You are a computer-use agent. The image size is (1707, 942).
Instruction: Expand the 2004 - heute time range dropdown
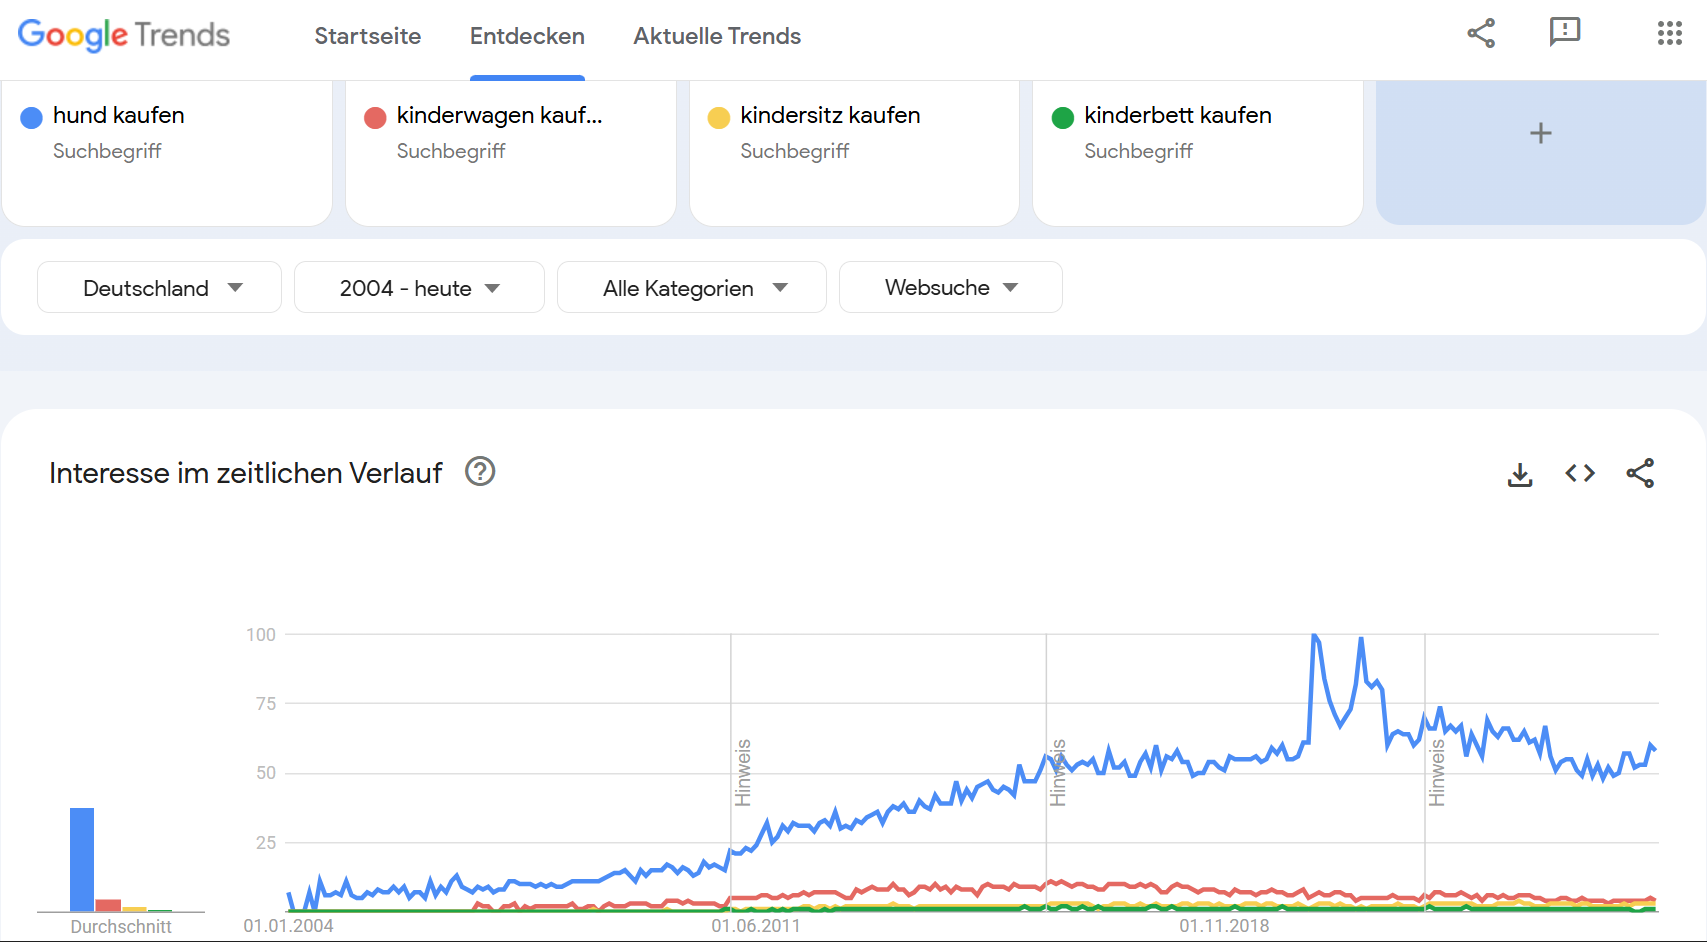(419, 288)
